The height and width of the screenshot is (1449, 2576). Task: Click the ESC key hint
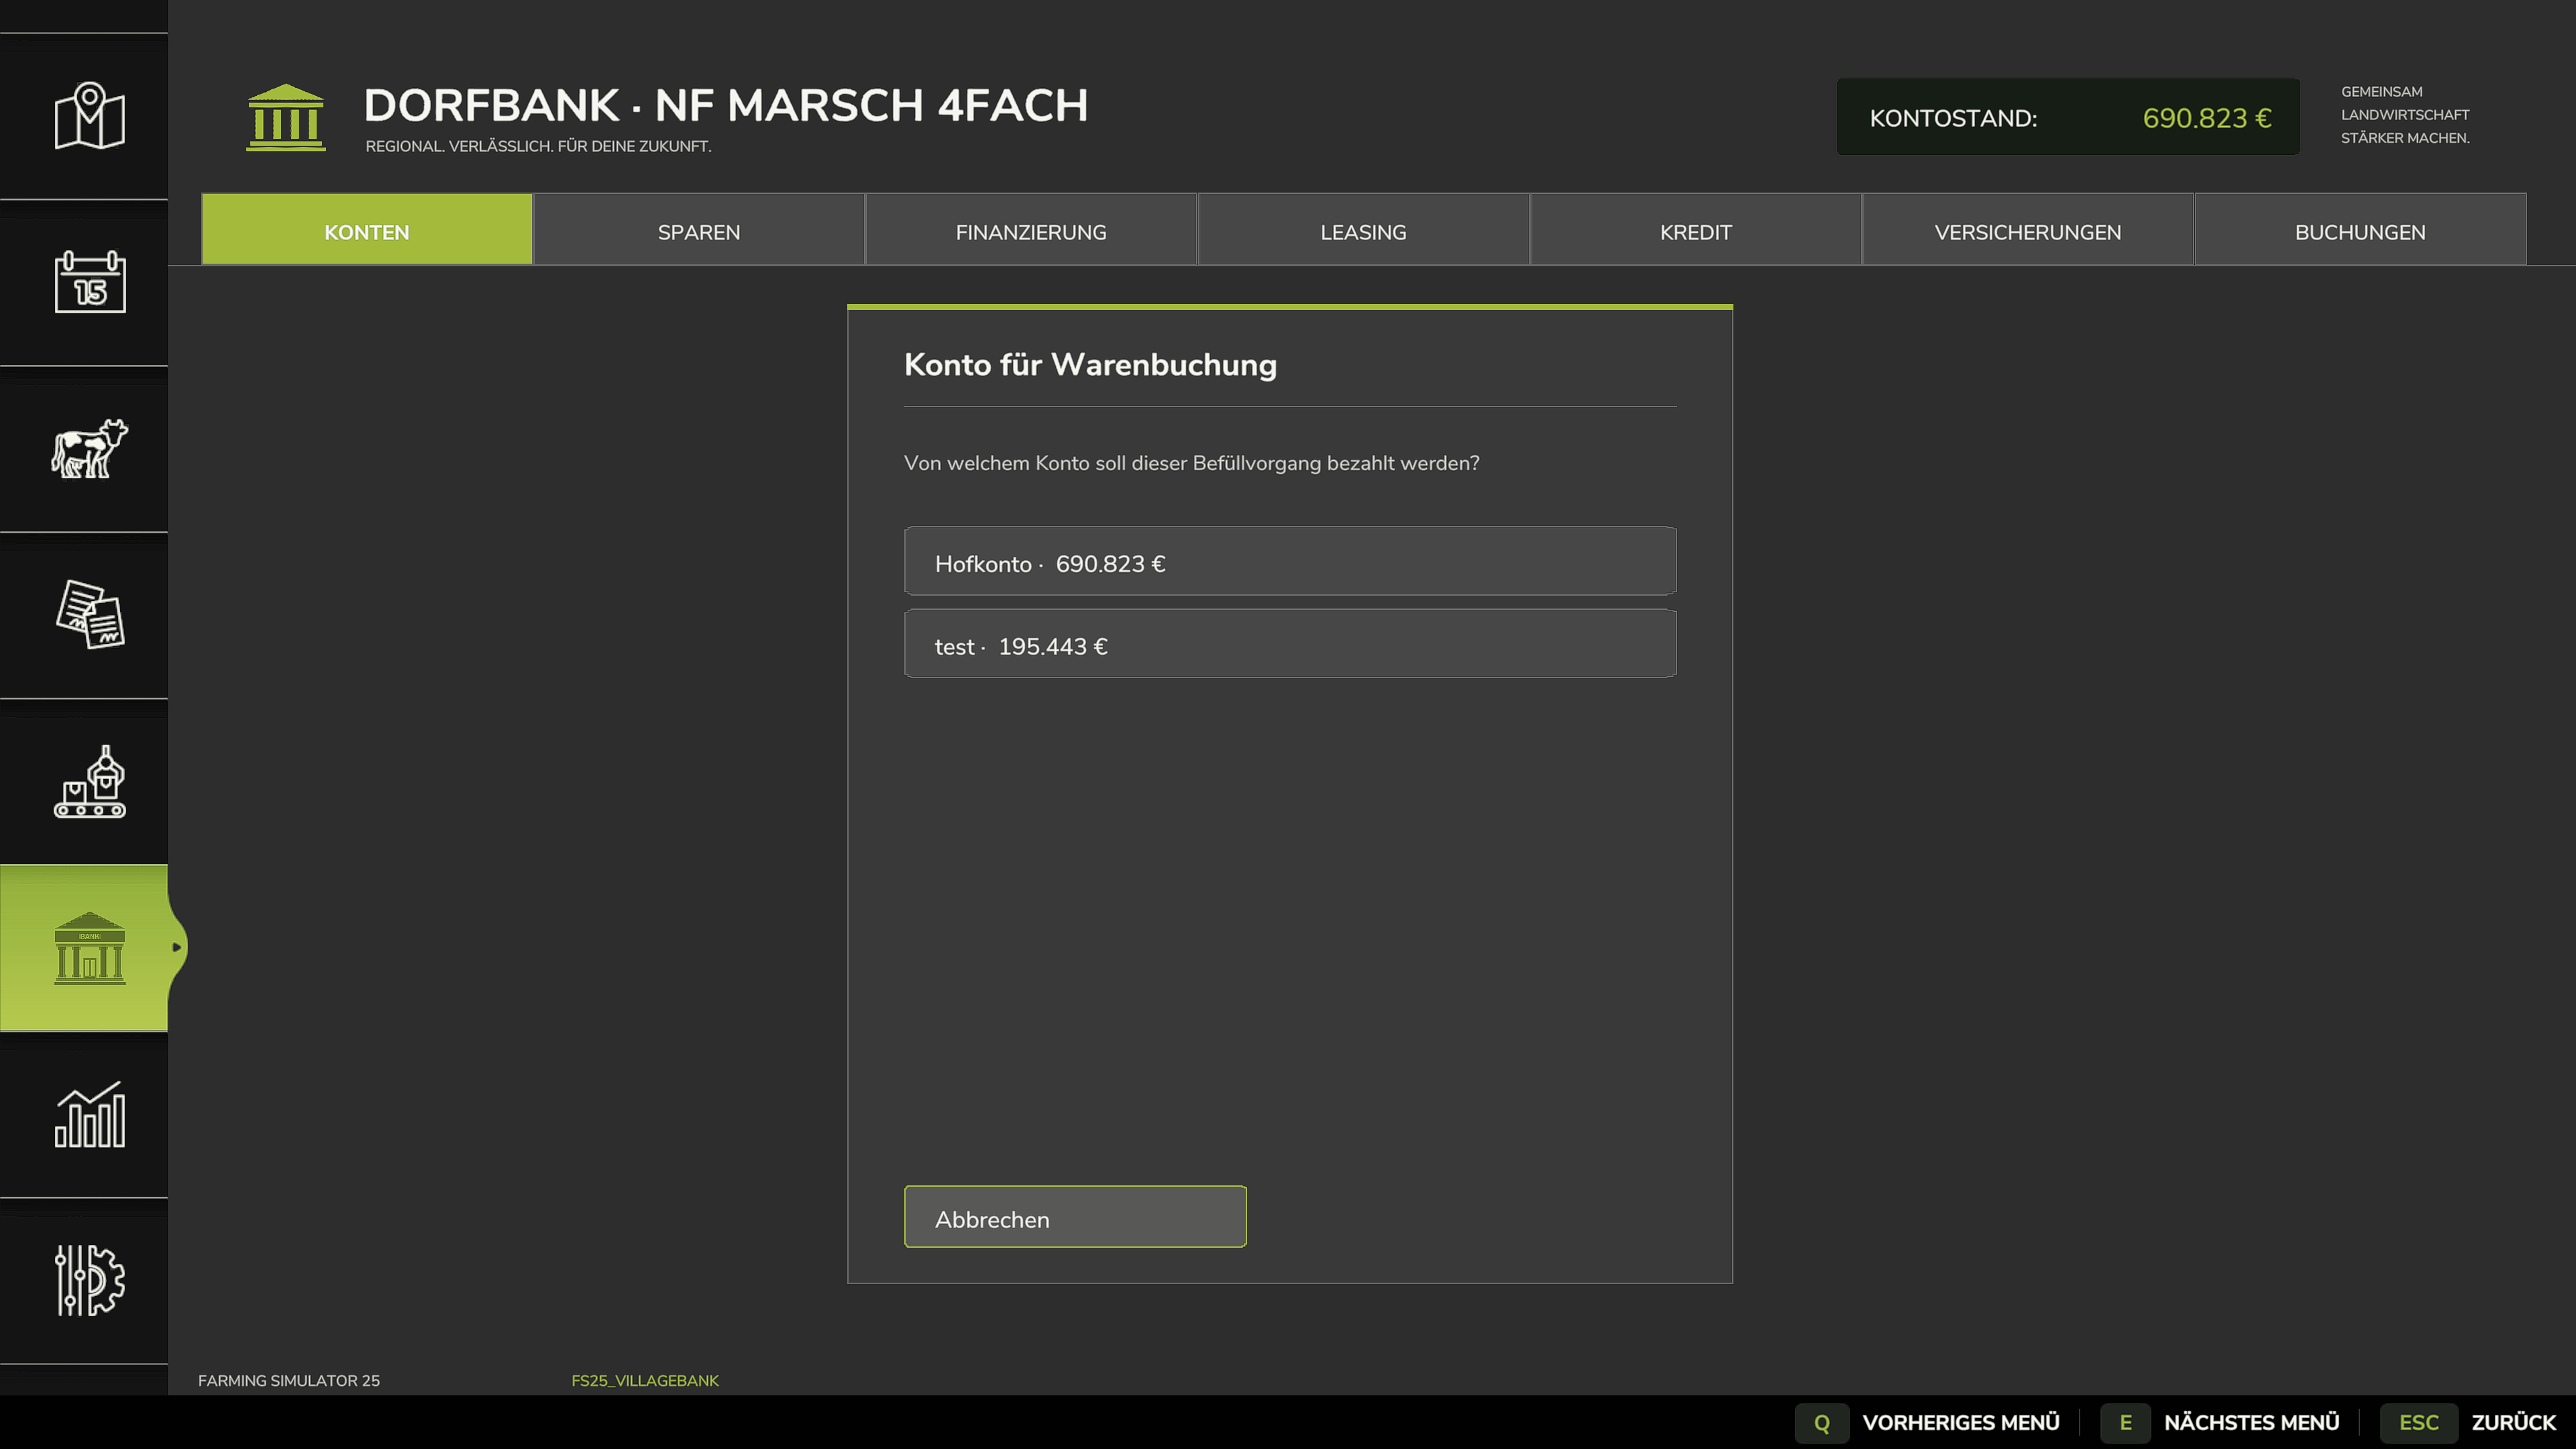[2418, 1423]
